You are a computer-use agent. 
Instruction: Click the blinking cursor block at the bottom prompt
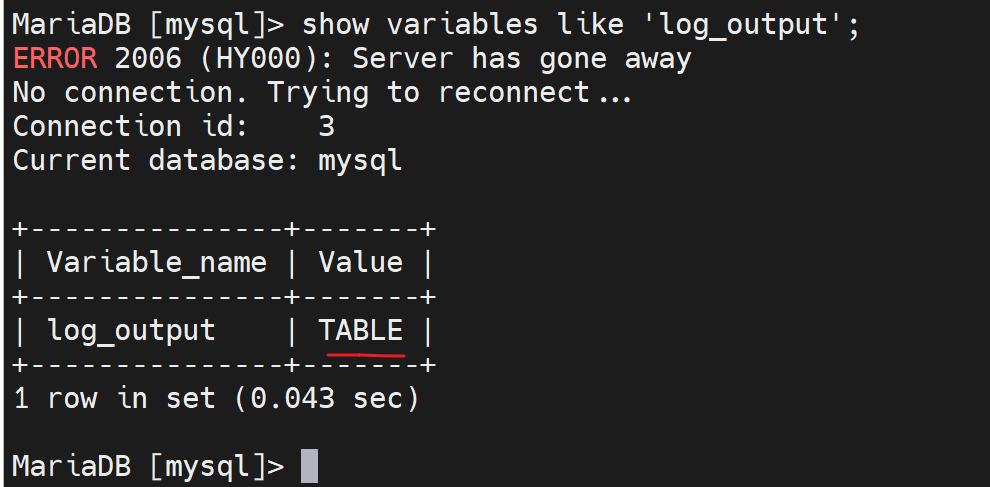coord(310,466)
